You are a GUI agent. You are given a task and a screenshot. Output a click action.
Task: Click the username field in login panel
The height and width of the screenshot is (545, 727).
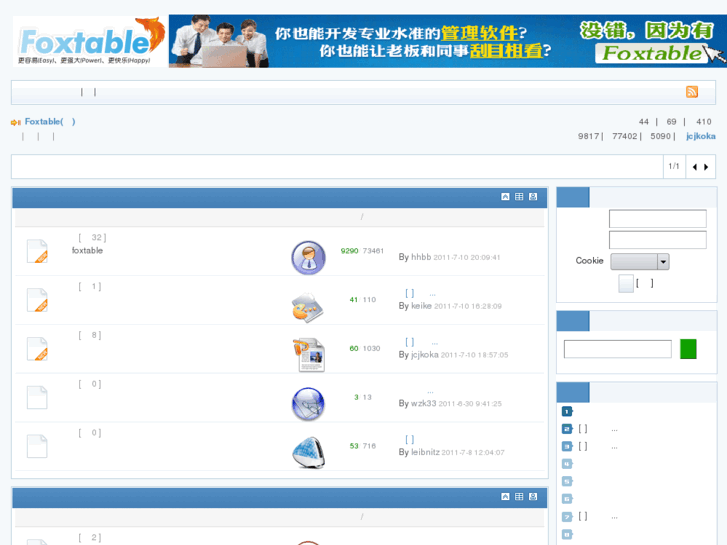point(658,218)
